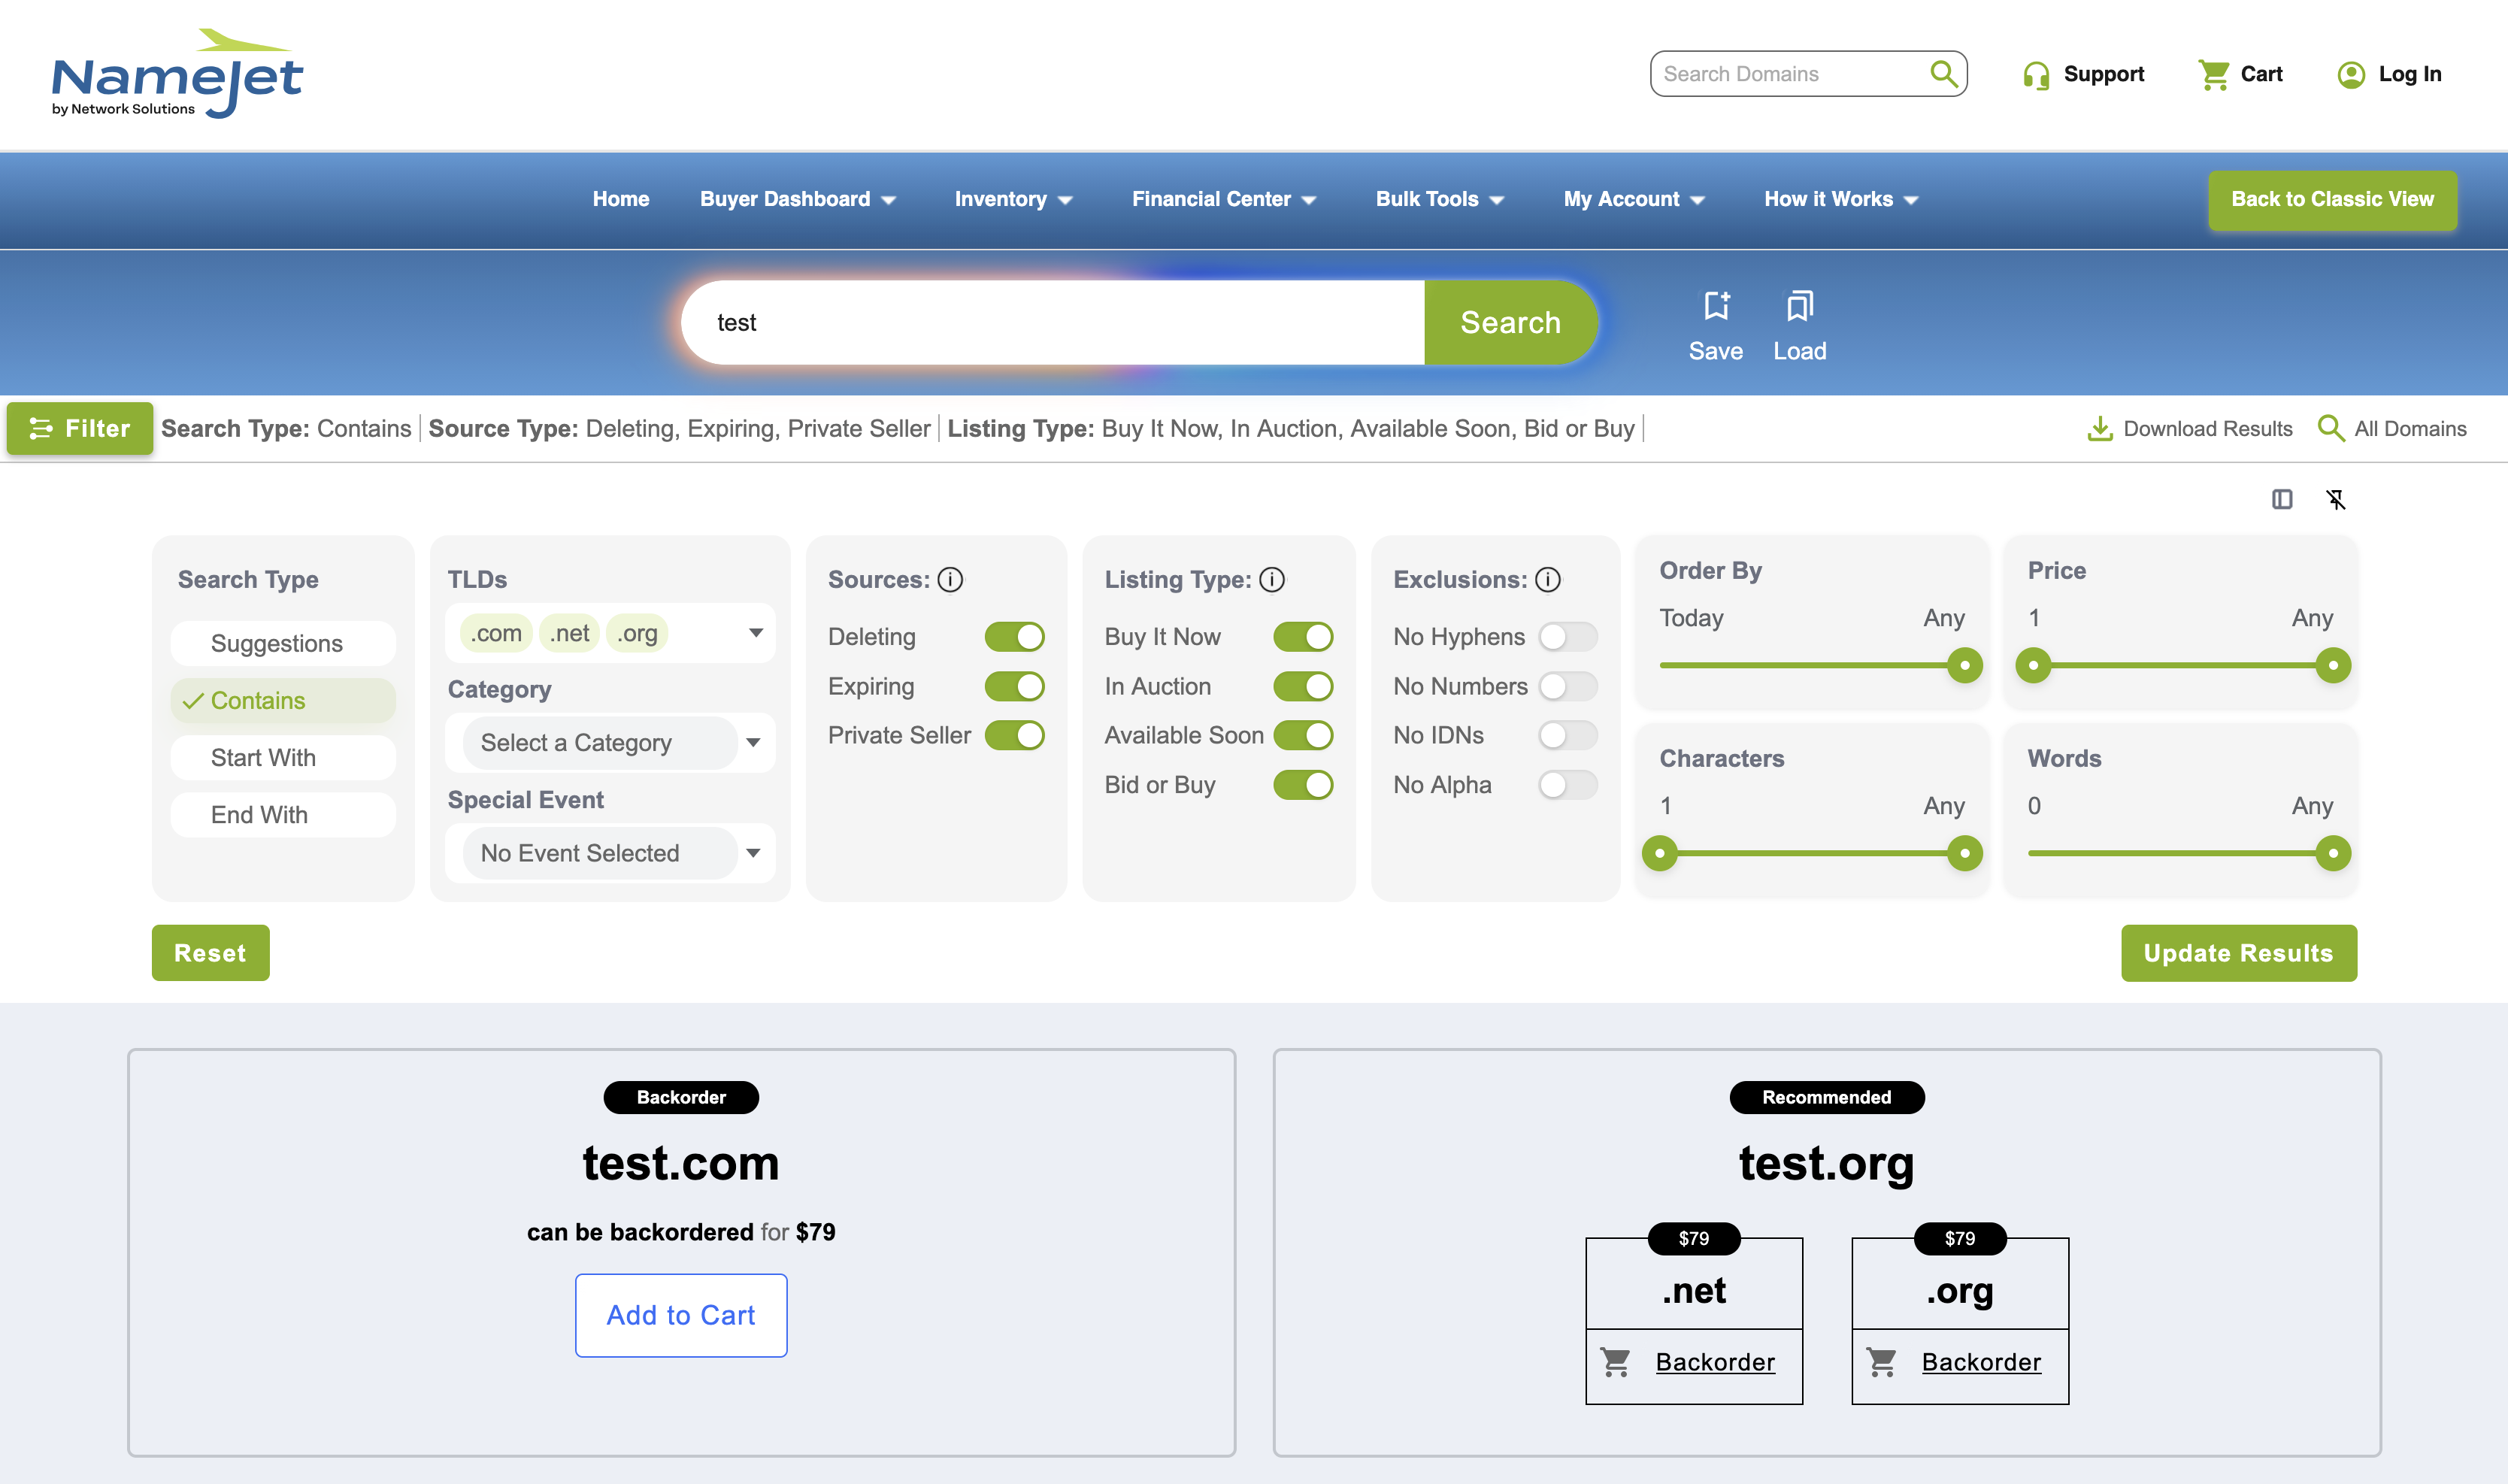Screen dimensions: 2508x1484
Task: Enable the No Hyphens exclusion
Action: pyautogui.click(x=1568, y=637)
